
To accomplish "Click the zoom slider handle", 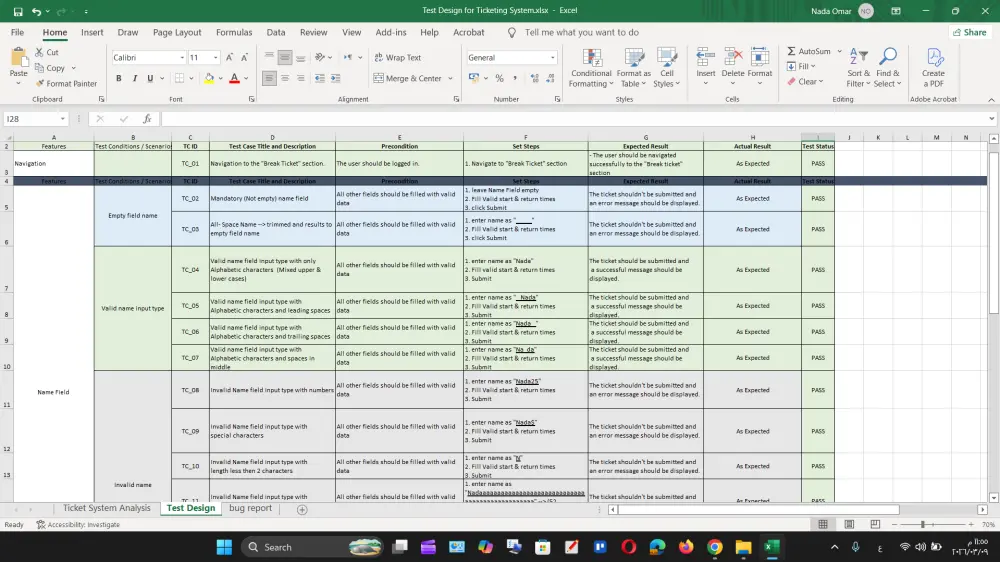I will click(922, 524).
